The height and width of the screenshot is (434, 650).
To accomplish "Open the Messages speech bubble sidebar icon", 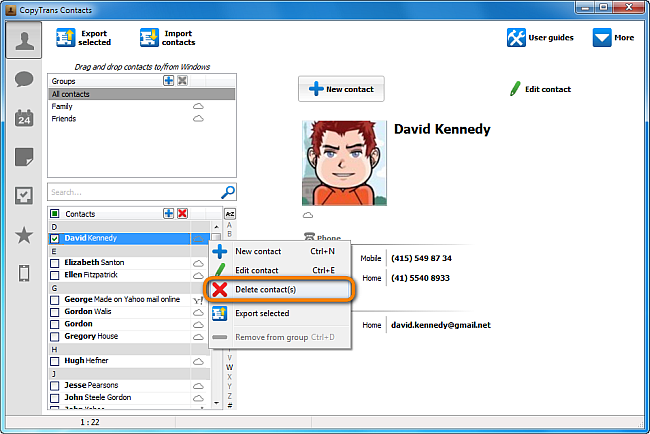I will tap(24, 79).
